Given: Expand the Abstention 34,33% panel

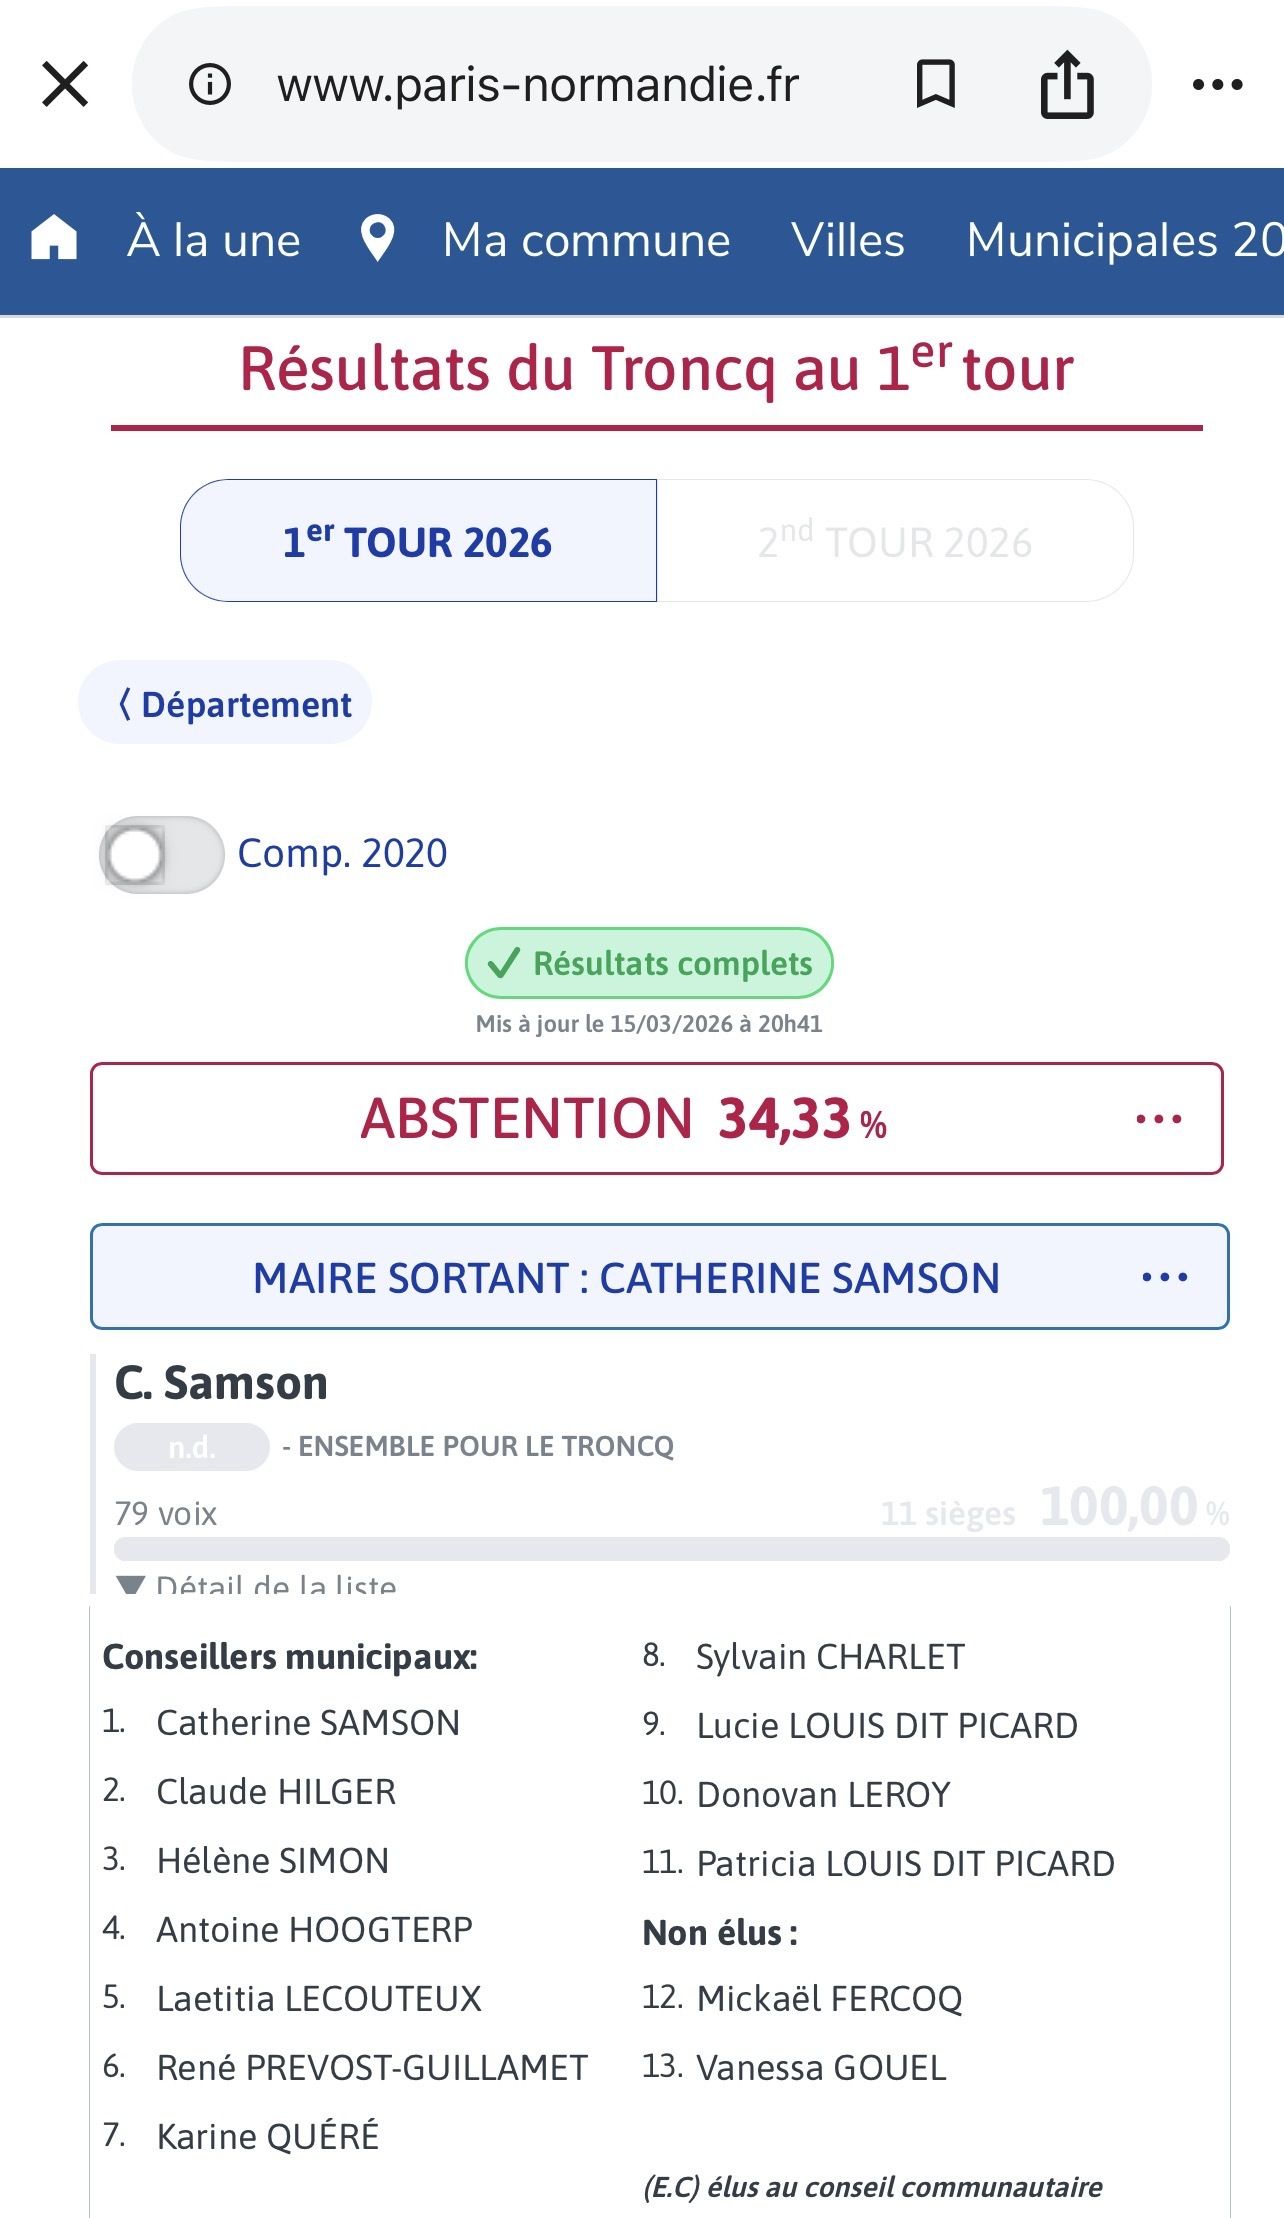Looking at the screenshot, I should (x=623, y=1119).
